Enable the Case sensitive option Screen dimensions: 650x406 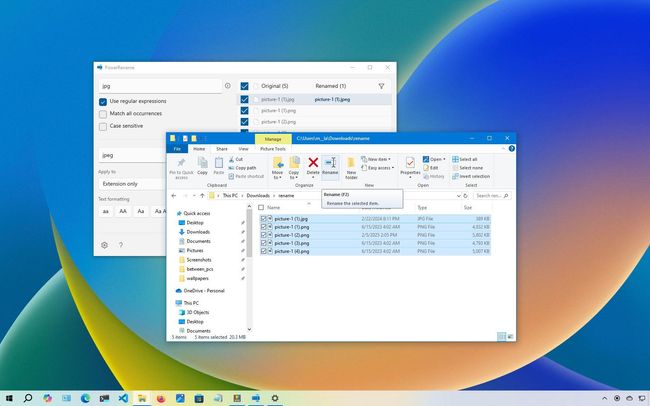[x=103, y=126]
